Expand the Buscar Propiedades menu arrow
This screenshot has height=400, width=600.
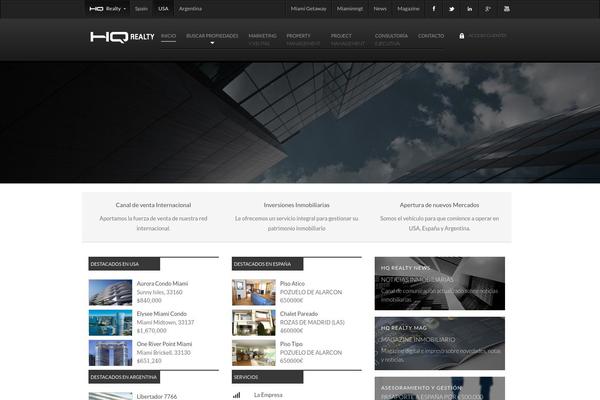tap(212, 43)
